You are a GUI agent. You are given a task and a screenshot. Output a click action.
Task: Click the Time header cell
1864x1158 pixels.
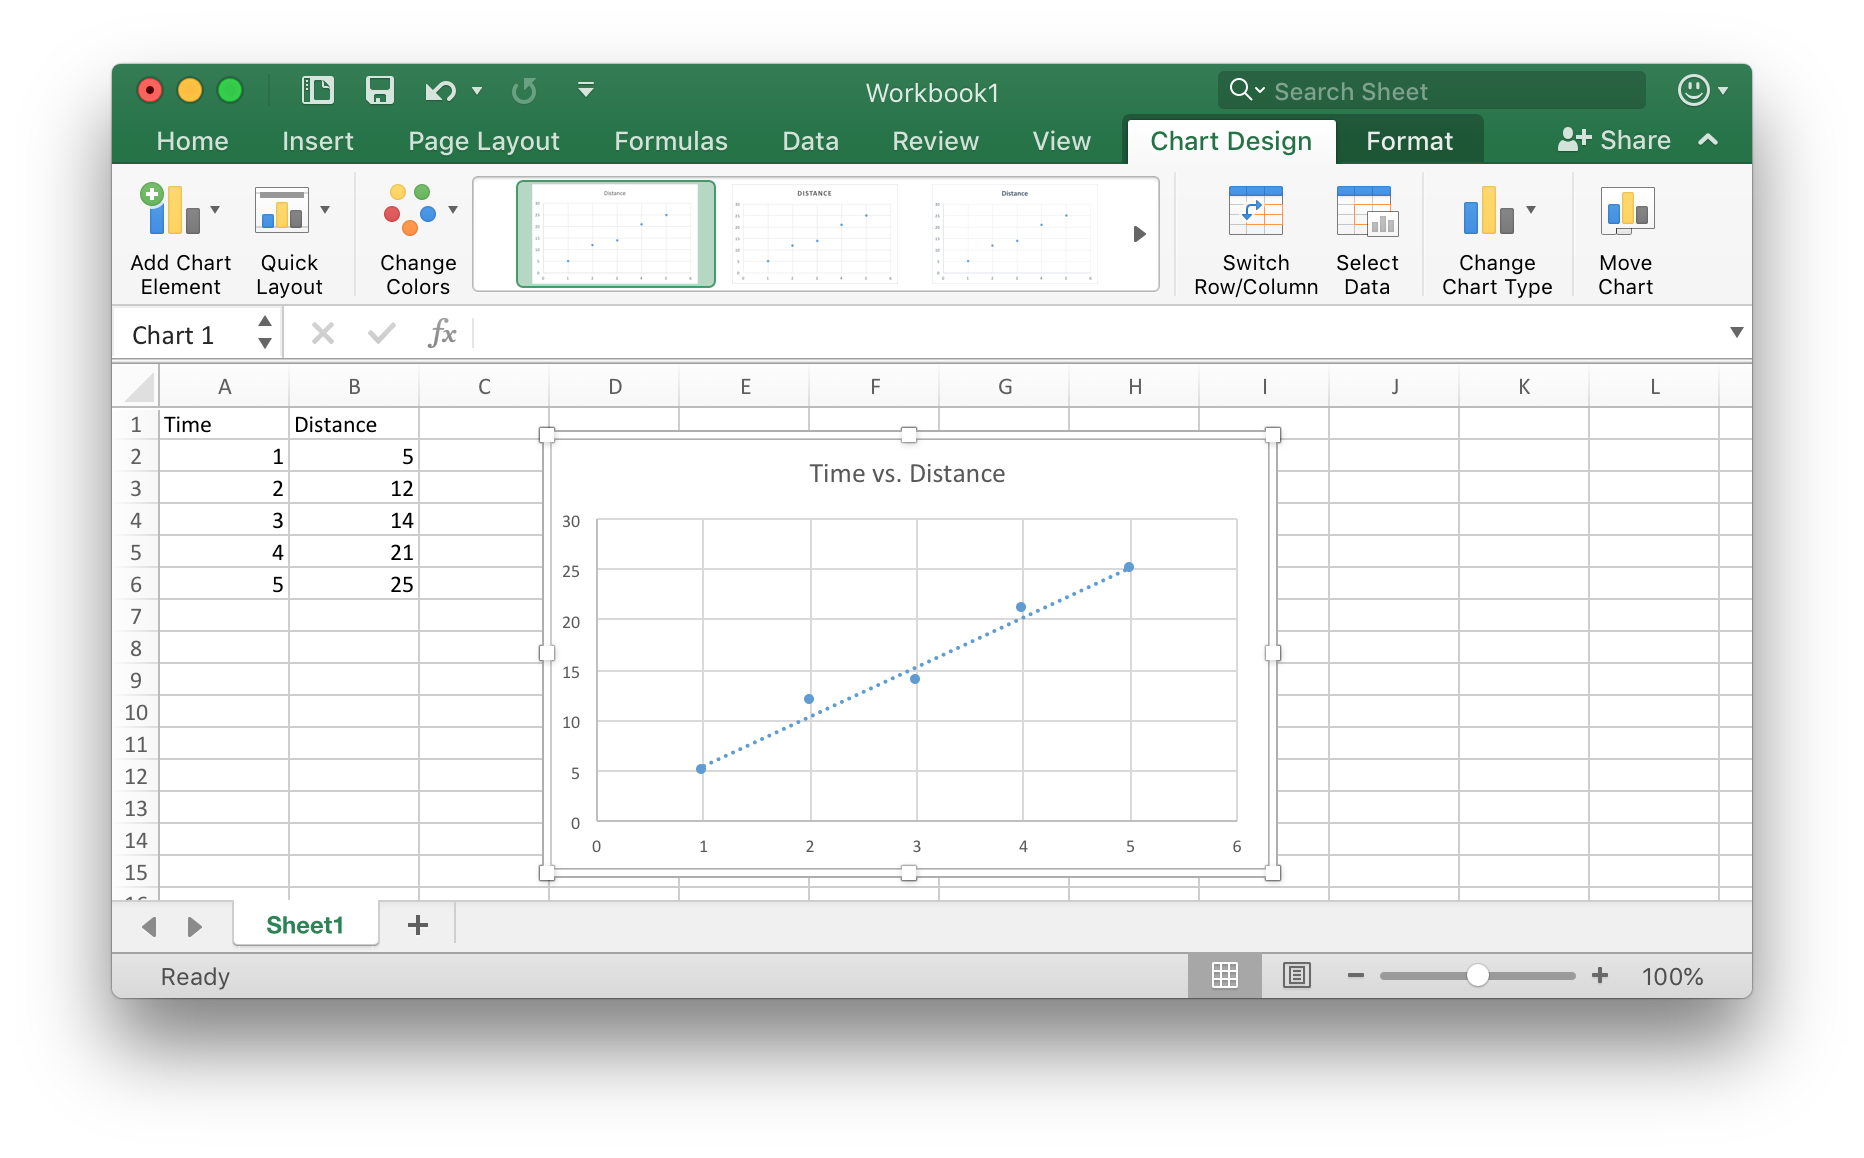(224, 424)
